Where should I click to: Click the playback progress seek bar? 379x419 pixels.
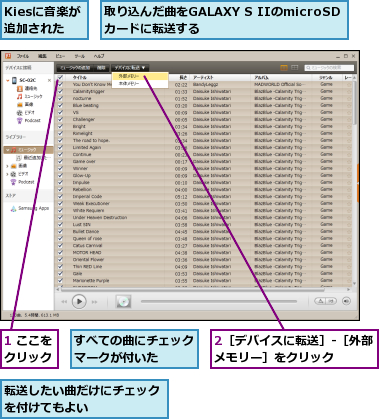coord(219,301)
